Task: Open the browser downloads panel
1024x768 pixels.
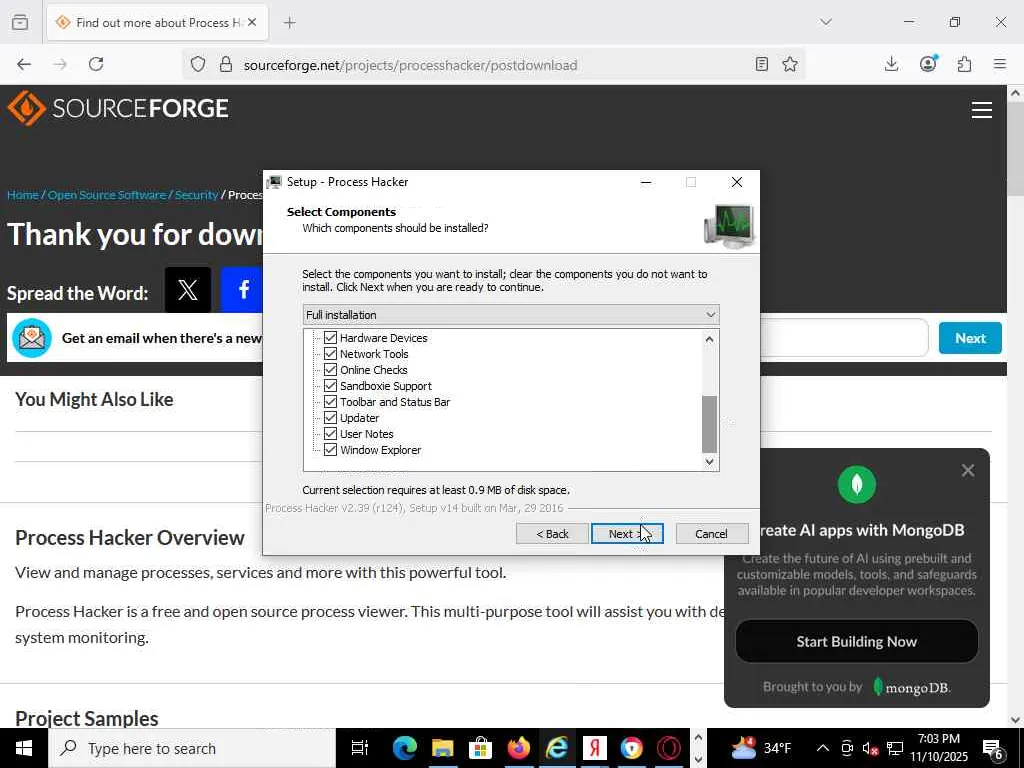Action: pyautogui.click(x=891, y=64)
